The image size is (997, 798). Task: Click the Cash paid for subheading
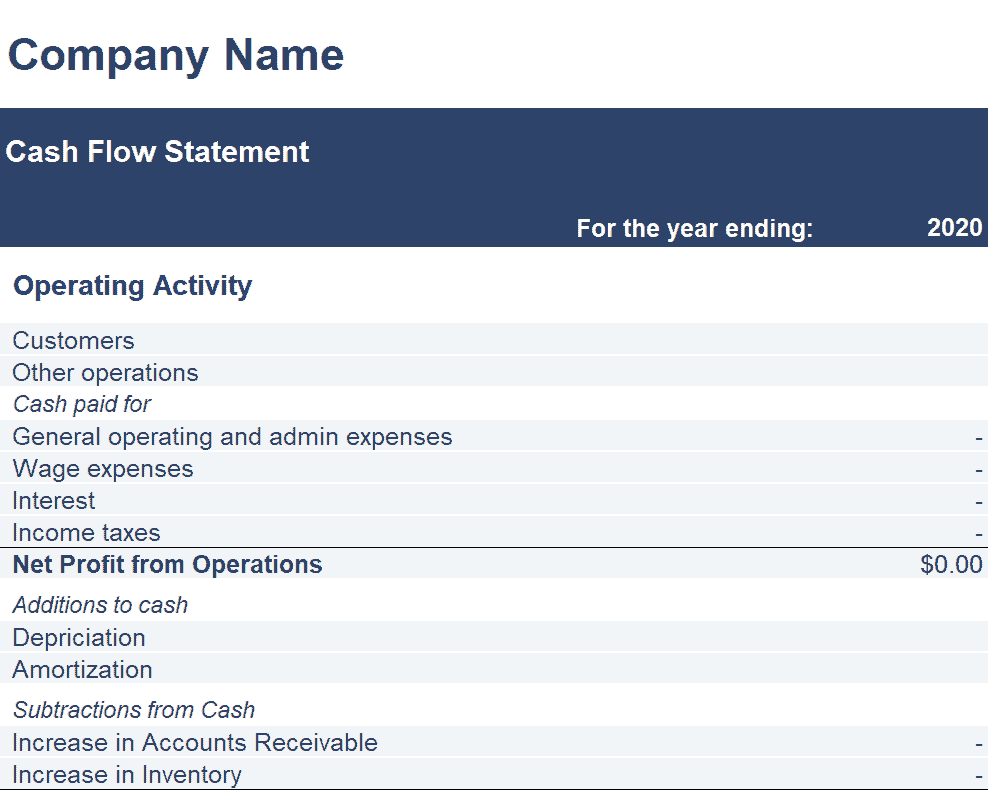click(x=82, y=404)
